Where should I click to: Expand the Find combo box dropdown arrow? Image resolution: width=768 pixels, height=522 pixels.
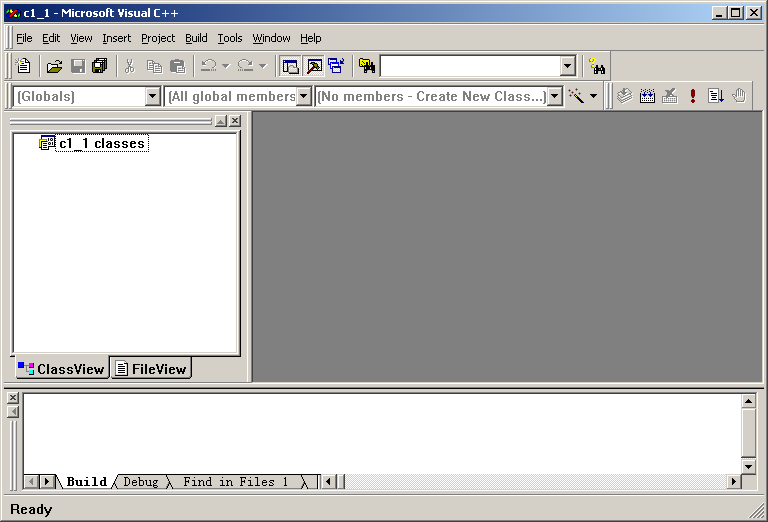(x=567, y=66)
